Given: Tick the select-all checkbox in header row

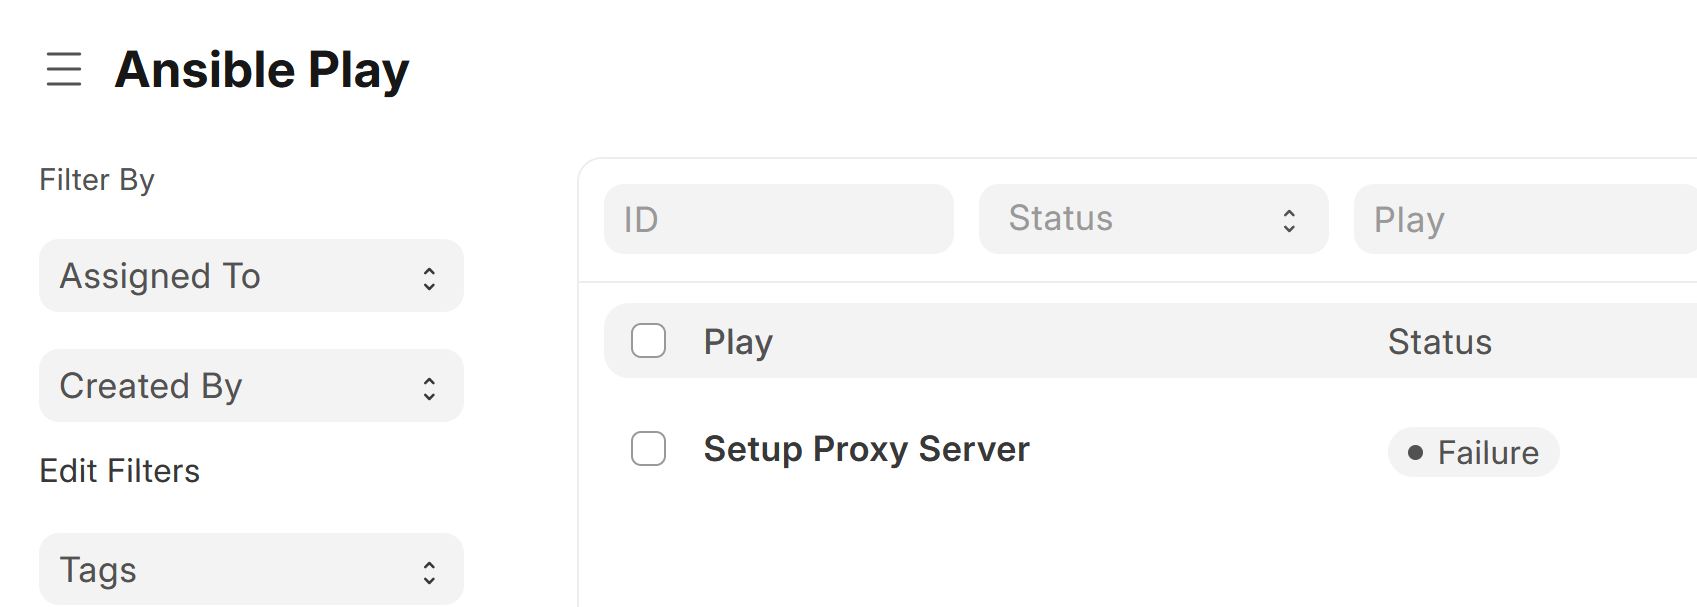Looking at the screenshot, I should pos(648,341).
